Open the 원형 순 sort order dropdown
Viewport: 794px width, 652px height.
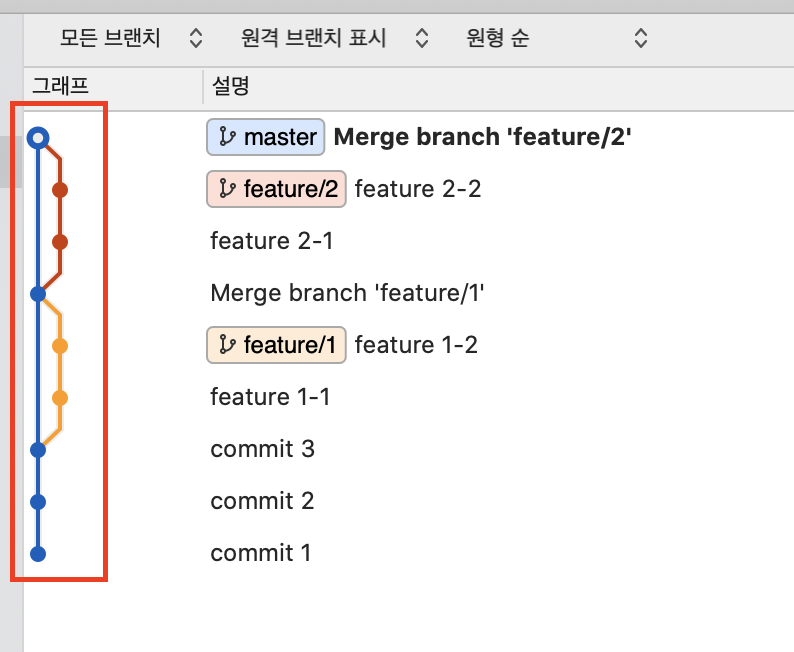click(556, 38)
